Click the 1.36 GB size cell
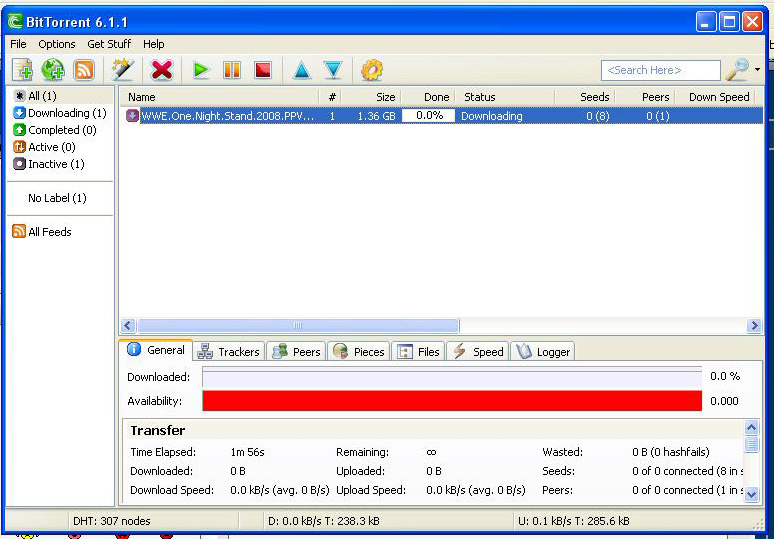Viewport: 774px width, 539px height. (376, 116)
